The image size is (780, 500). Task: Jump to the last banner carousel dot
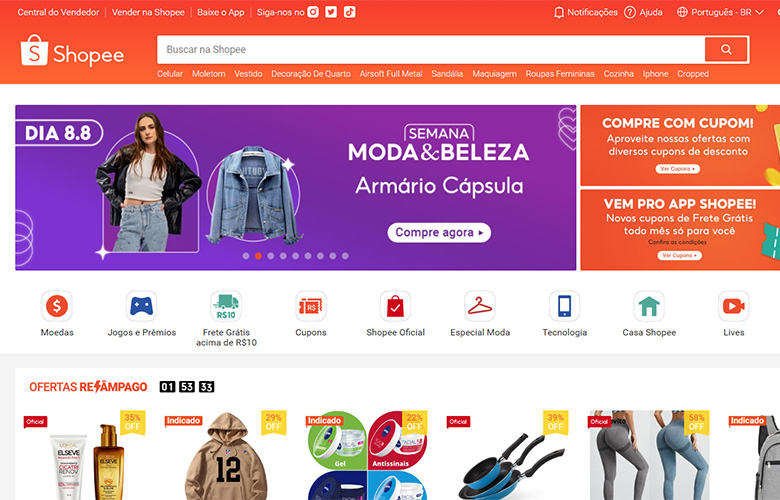tap(345, 256)
